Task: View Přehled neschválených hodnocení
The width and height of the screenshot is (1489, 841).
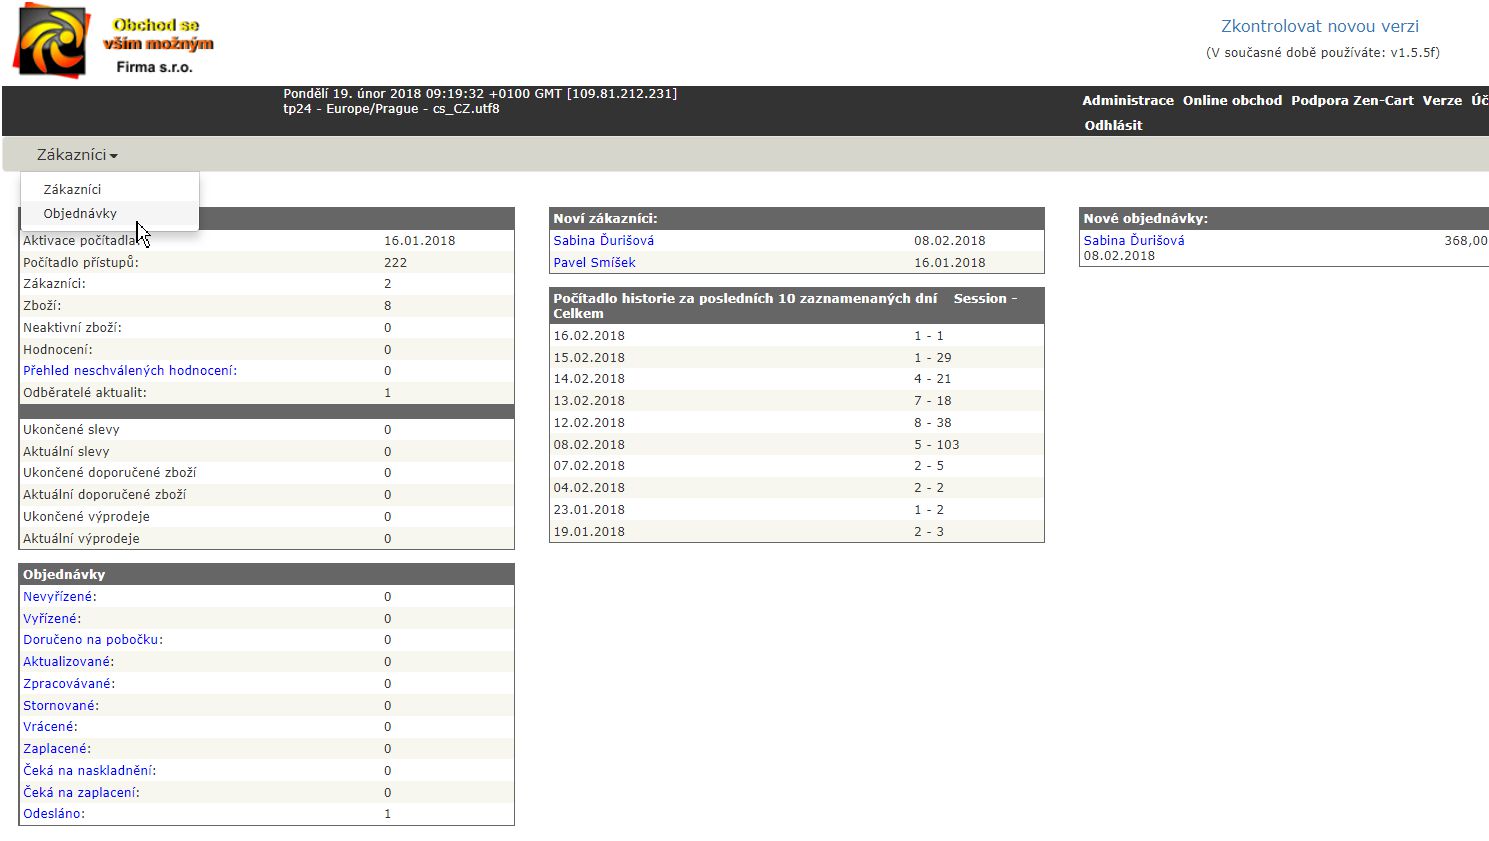Action: (129, 370)
